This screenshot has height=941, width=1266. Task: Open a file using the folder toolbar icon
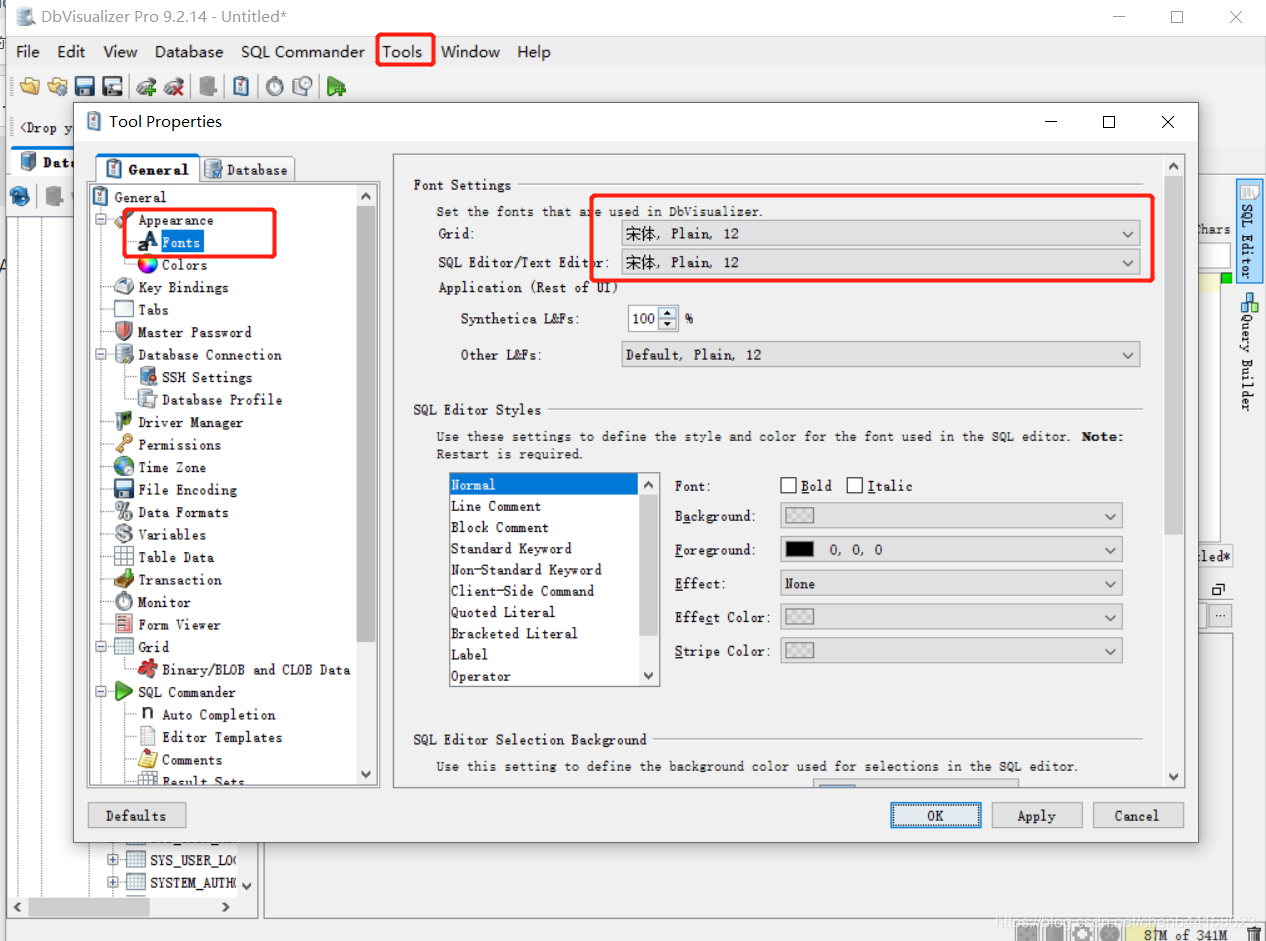29,86
